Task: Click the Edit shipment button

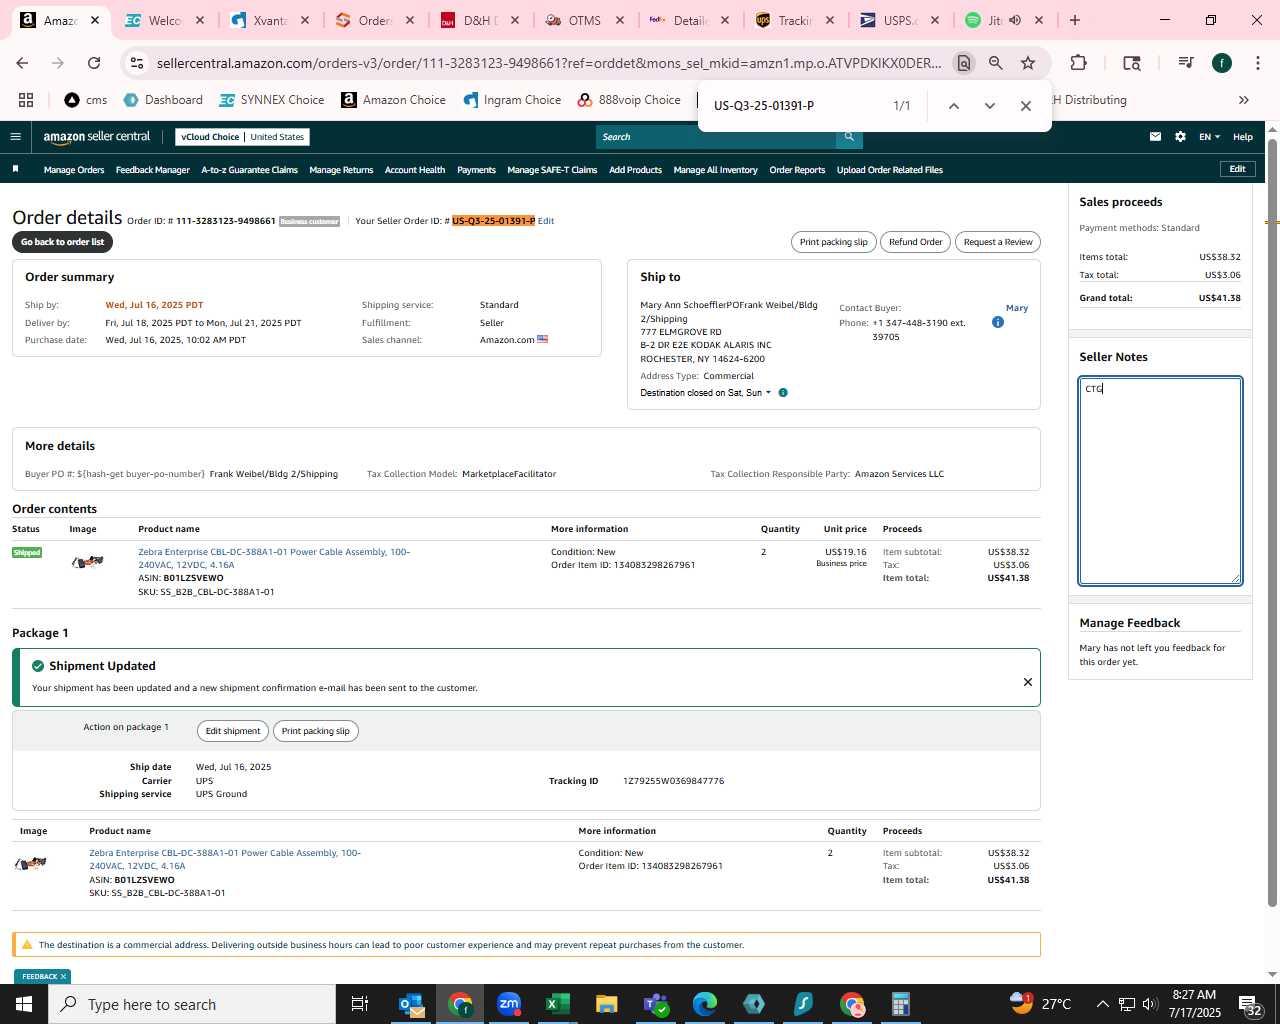Action: (233, 731)
